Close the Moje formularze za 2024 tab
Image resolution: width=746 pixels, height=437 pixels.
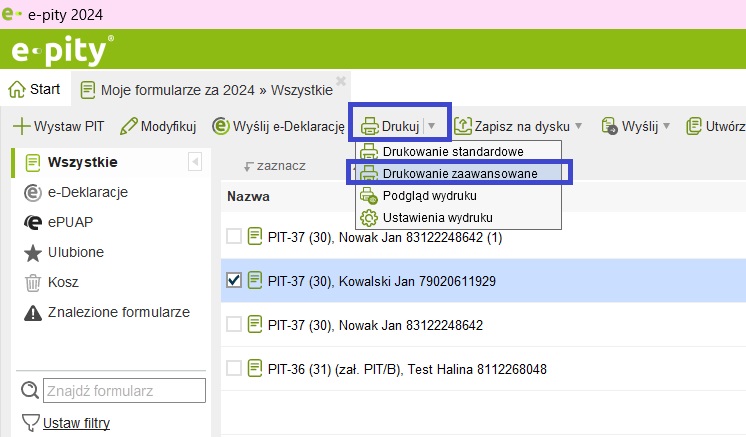(x=341, y=80)
